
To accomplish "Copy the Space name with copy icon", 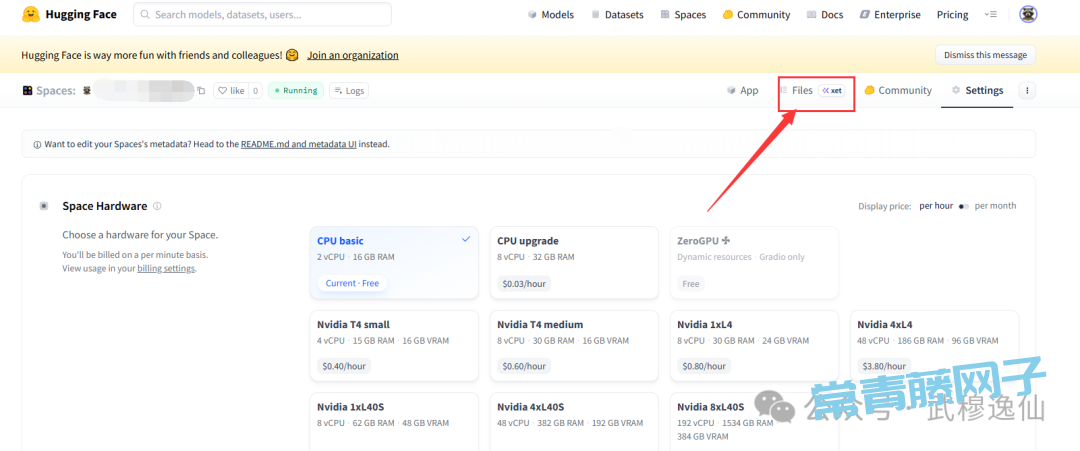I will pyautogui.click(x=201, y=91).
